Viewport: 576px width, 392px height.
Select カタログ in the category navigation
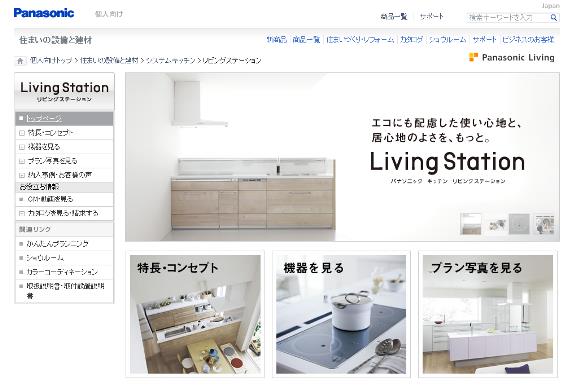pyautogui.click(x=411, y=40)
